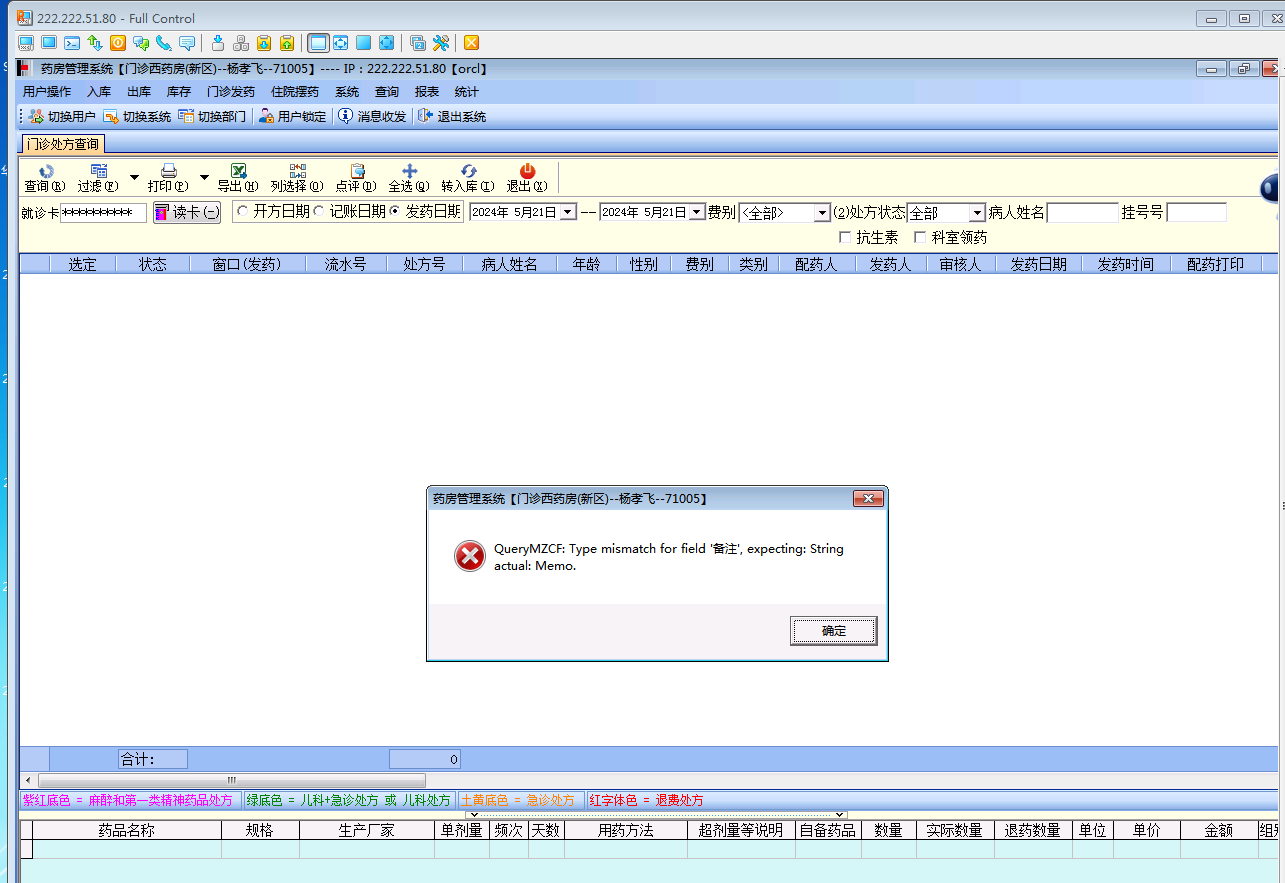The width and height of the screenshot is (1285, 883).
Task: Open the 报表 menu
Action: [427, 91]
